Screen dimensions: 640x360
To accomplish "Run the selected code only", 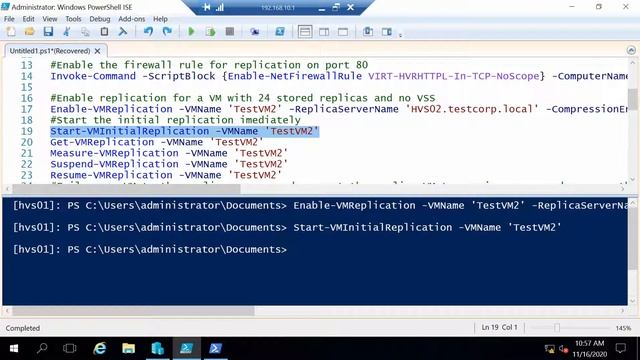I will (x=210, y=31).
